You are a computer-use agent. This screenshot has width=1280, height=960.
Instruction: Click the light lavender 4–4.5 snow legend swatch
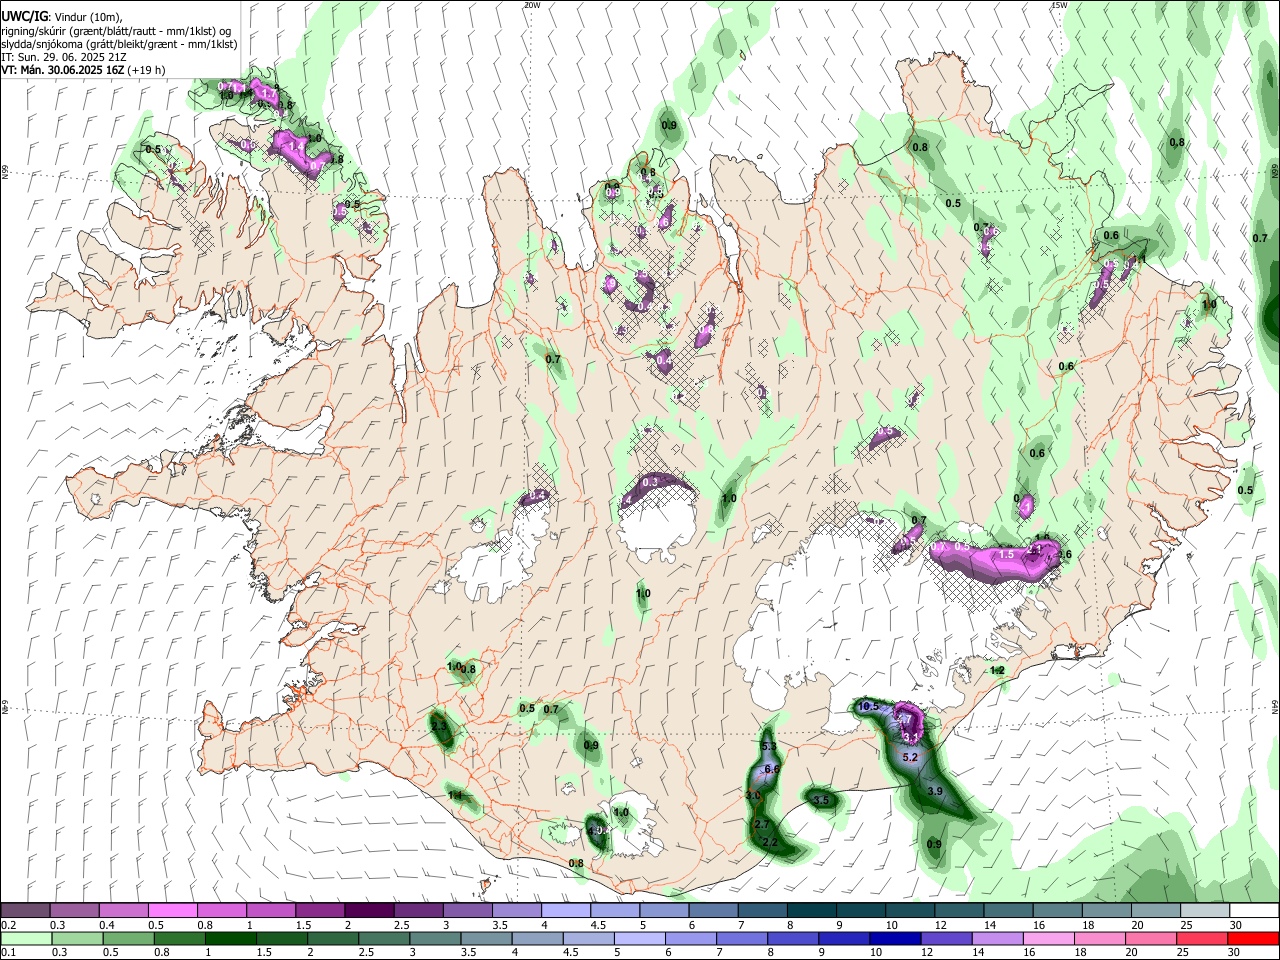[566, 910]
